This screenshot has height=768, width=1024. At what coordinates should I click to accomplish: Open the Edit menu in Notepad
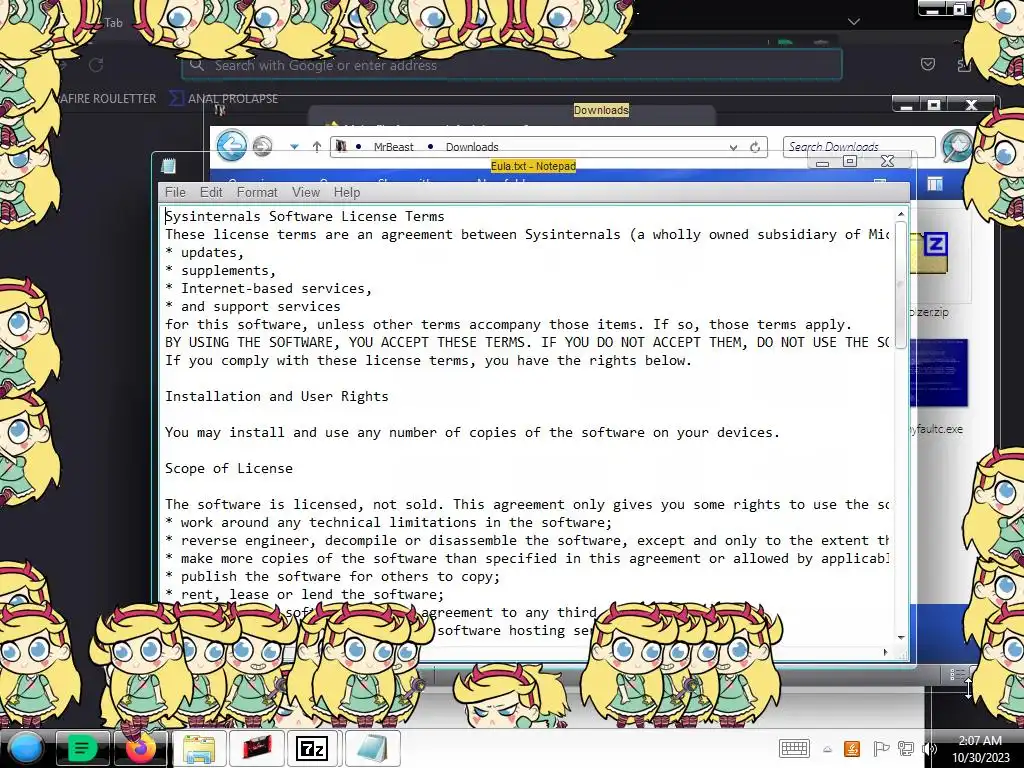tap(211, 192)
